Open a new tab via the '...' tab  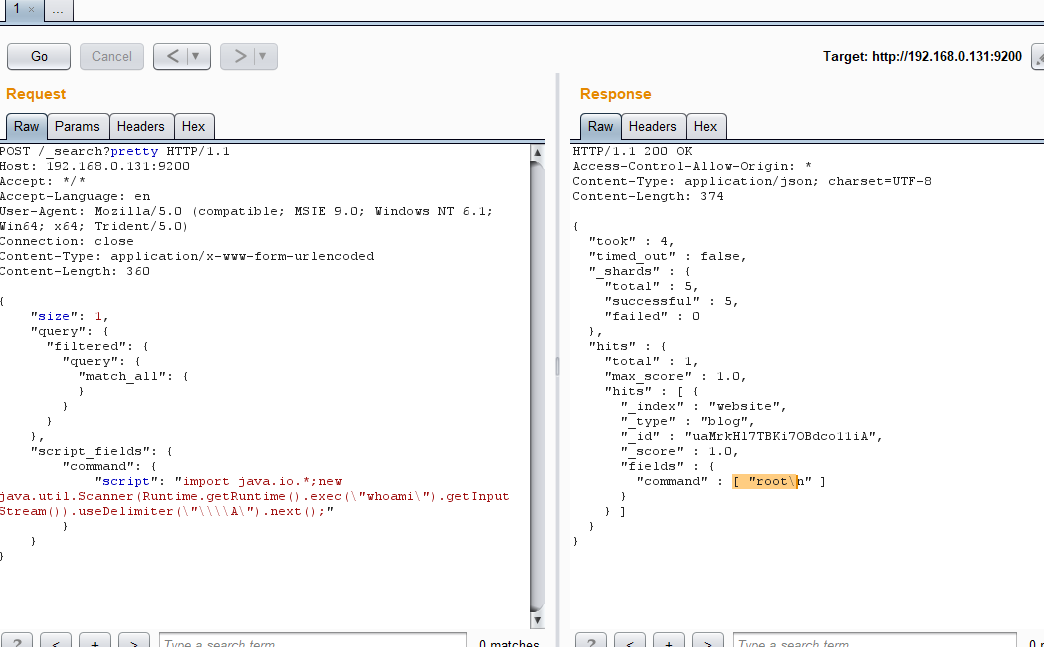tap(59, 10)
